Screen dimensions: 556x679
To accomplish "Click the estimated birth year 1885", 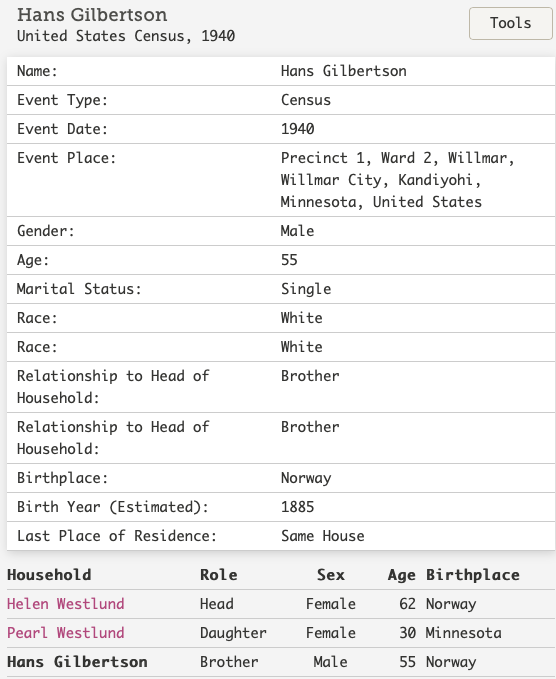I will [297, 507].
